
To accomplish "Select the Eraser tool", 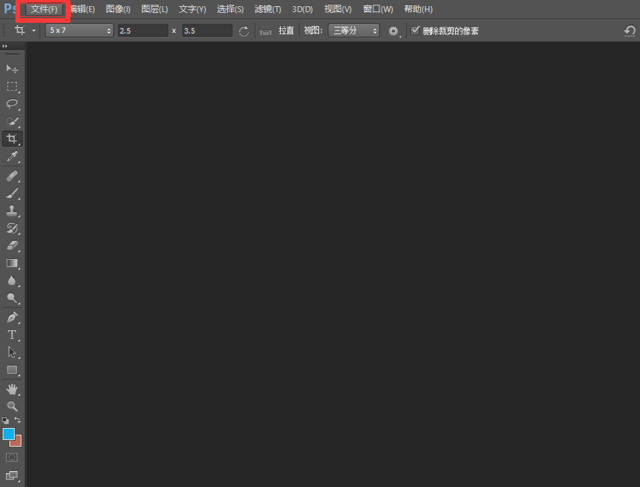I will [x=12, y=245].
